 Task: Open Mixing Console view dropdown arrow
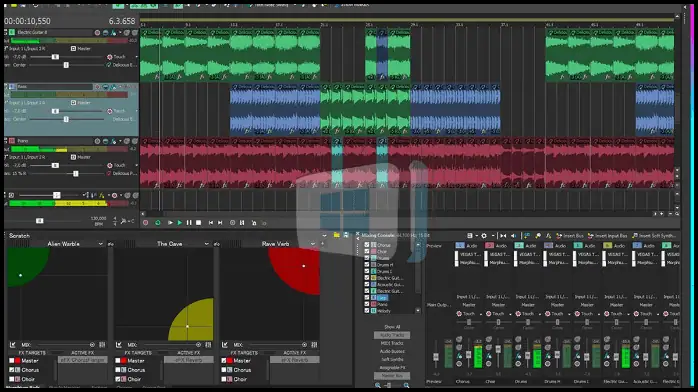click(476, 236)
